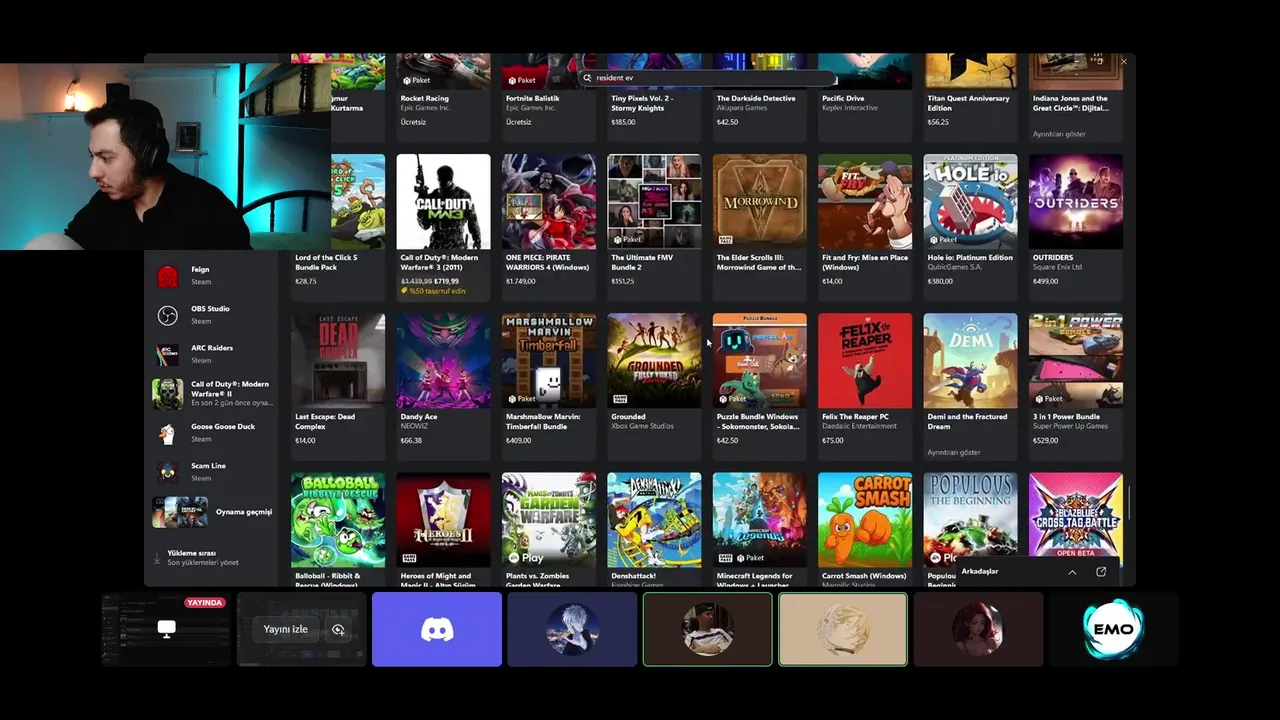Open Plants vs. Zombies Garden Warfare tile
Viewport: 1280px width, 720px height.
[x=548, y=529]
